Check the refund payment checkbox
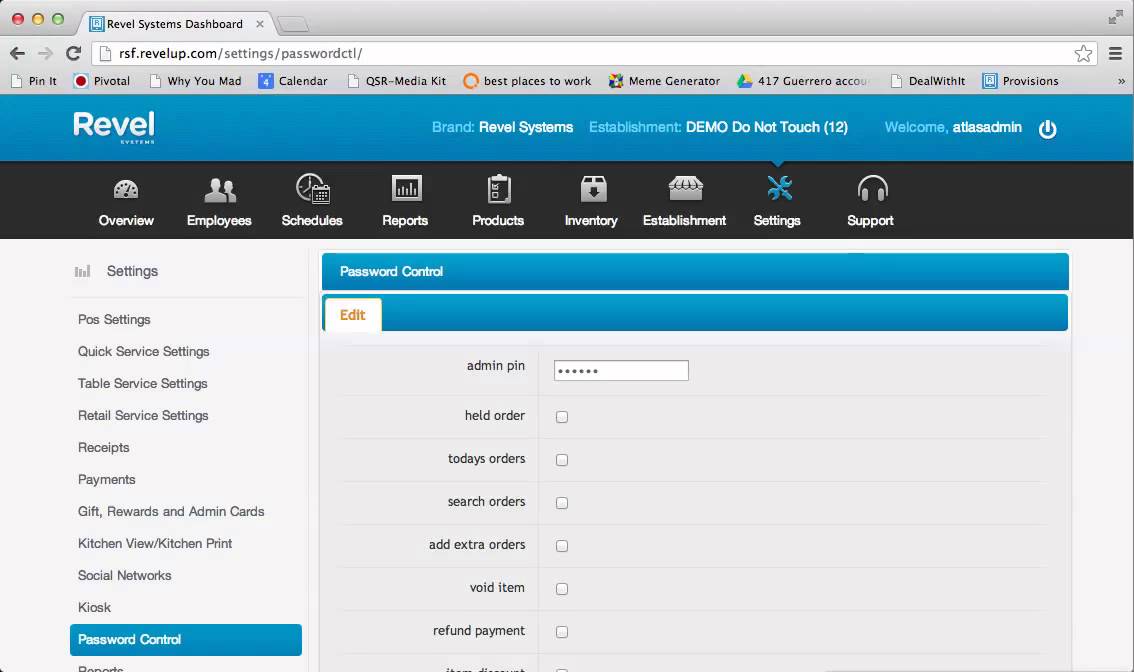This screenshot has height=672, width=1134. (562, 632)
